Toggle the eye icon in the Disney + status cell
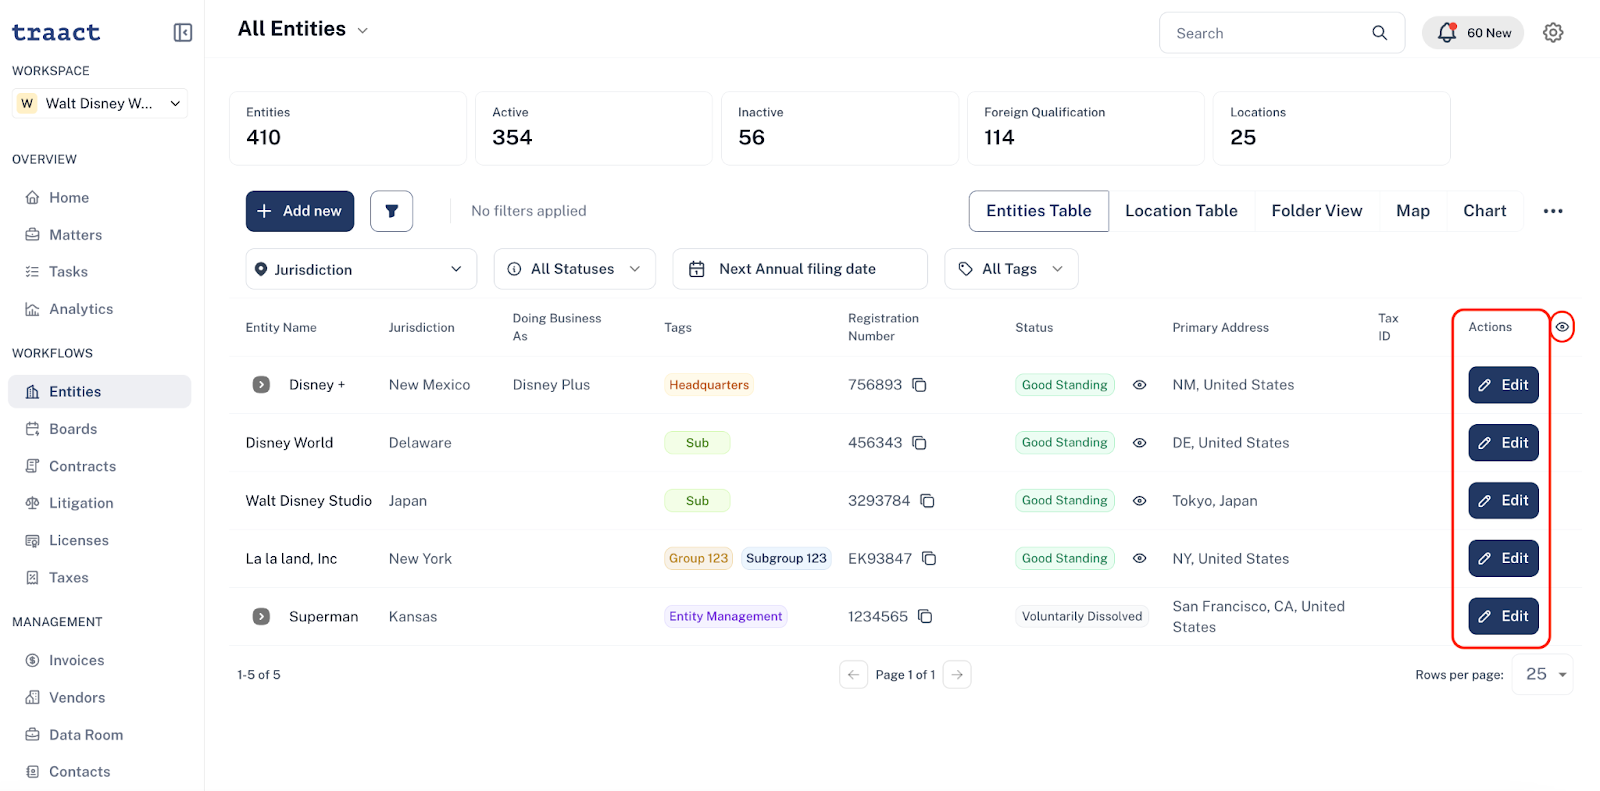The image size is (1600, 791). coord(1139,385)
